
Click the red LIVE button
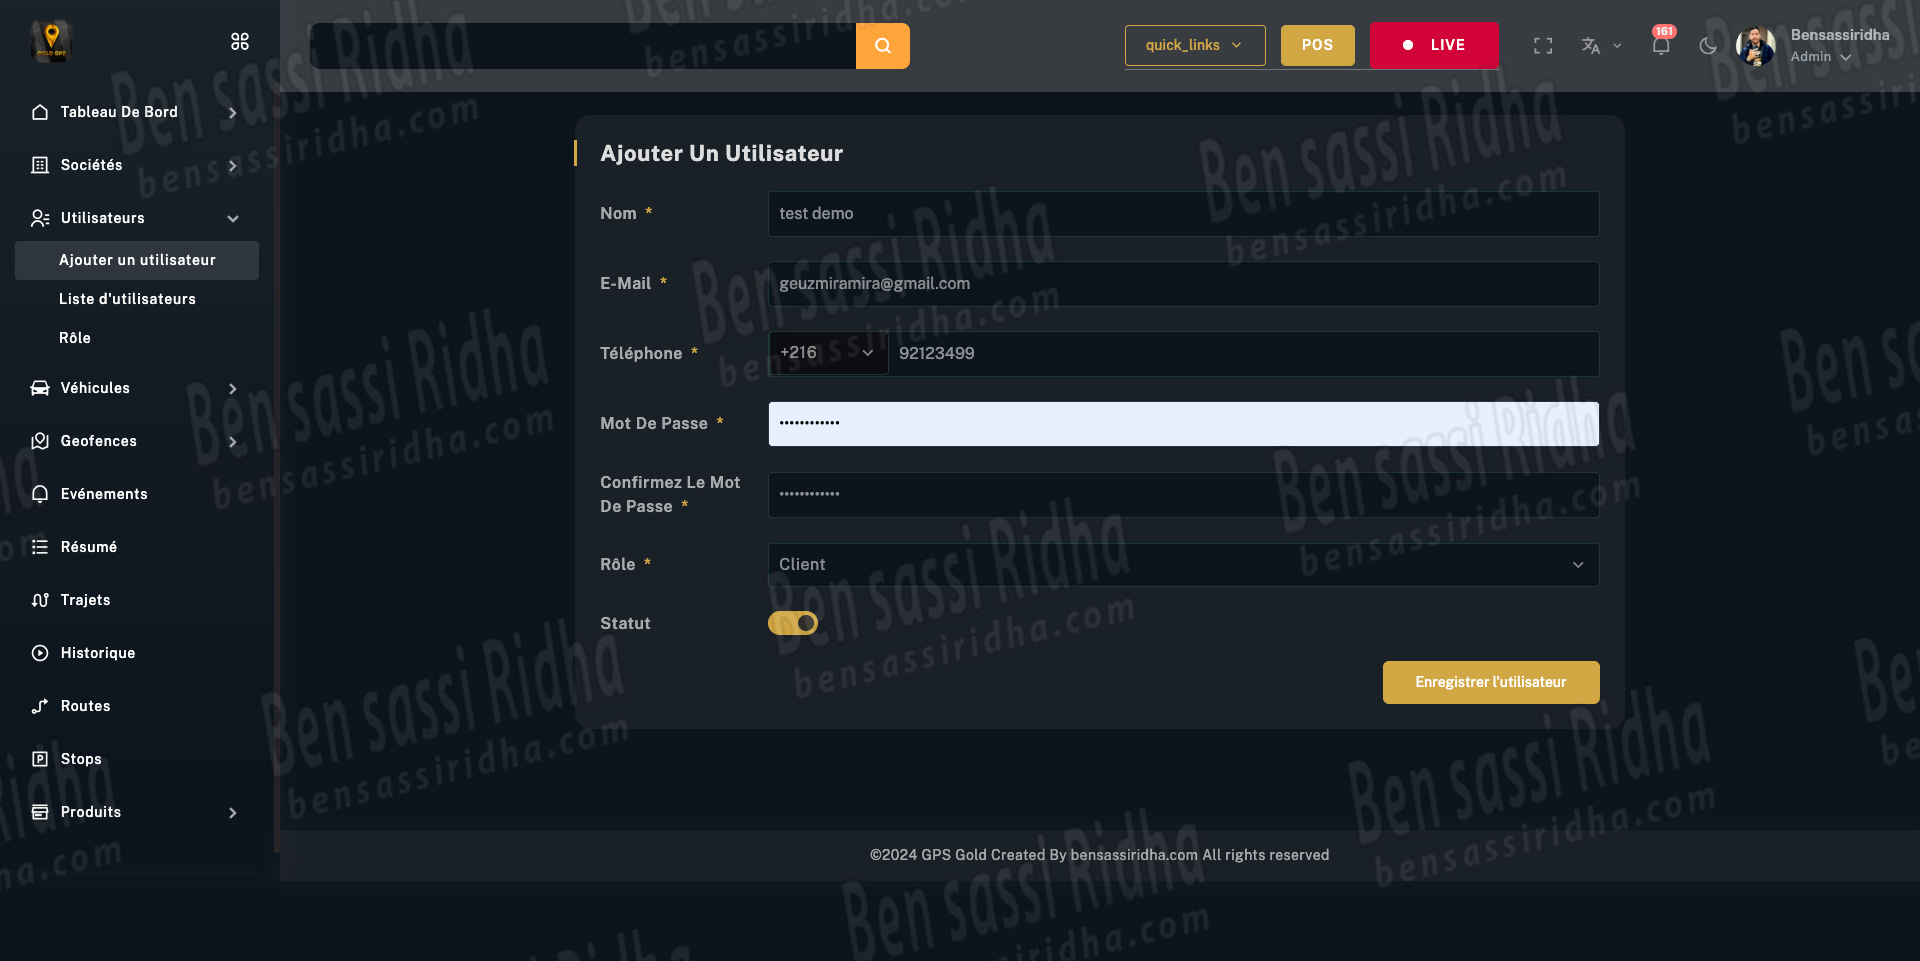coord(1433,45)
